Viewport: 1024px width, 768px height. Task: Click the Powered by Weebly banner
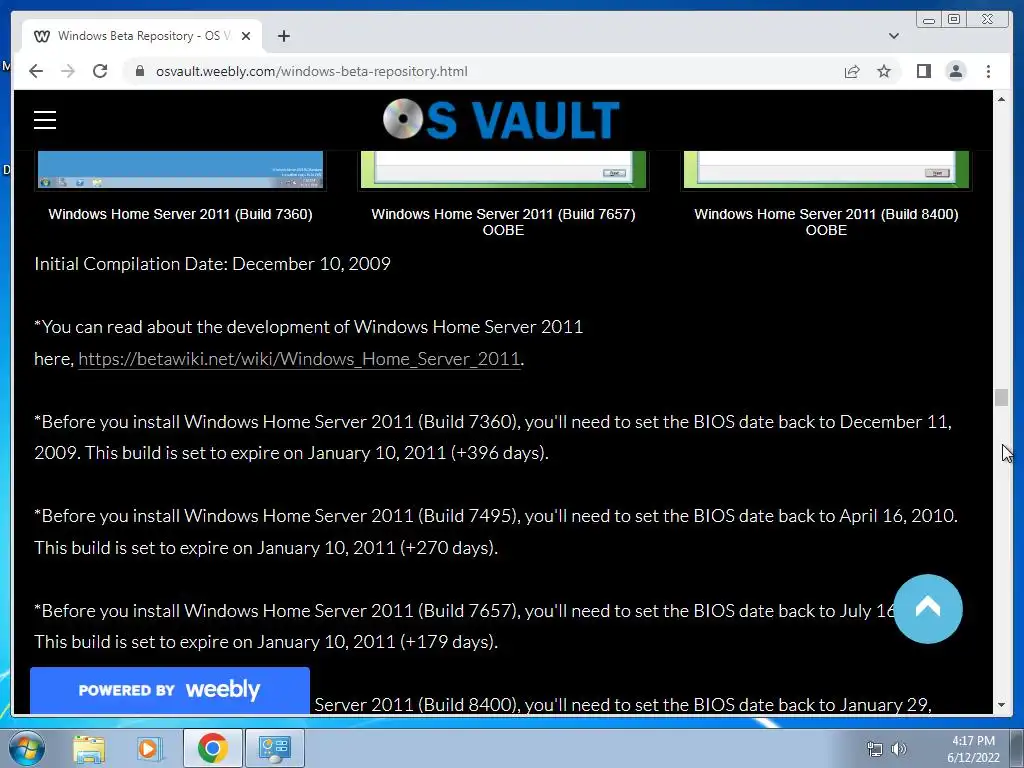coord(170,690)
